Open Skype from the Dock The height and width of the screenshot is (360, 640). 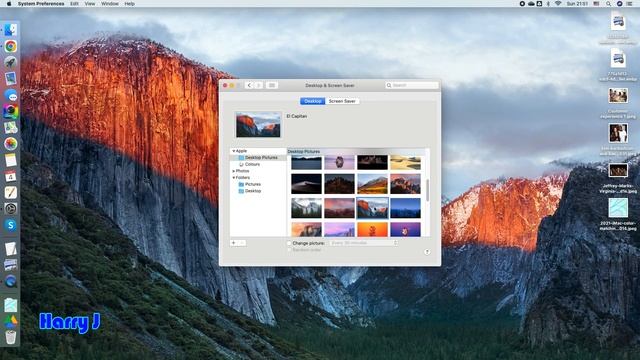(11, 225)
